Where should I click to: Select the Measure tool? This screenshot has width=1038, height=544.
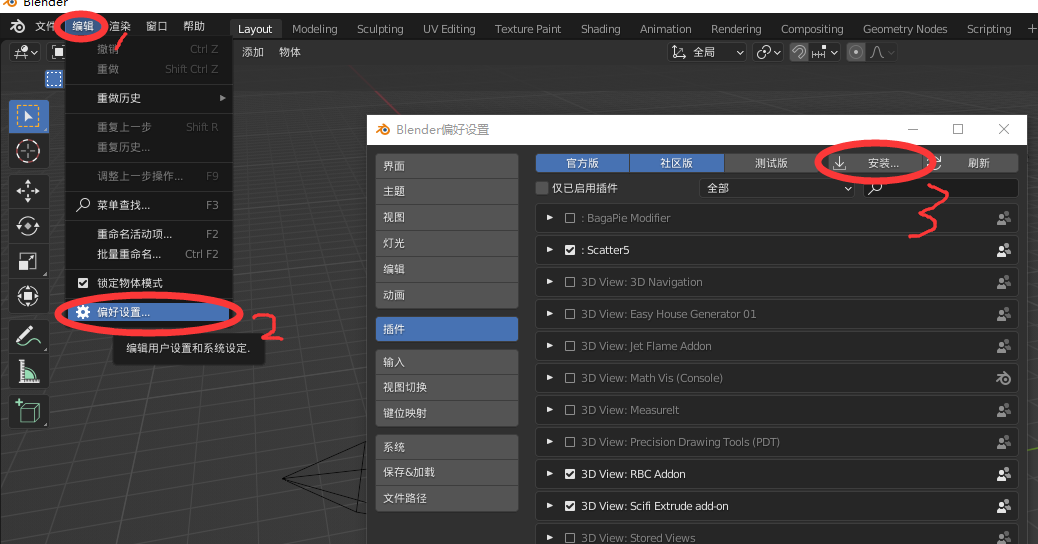coord(28,371)
